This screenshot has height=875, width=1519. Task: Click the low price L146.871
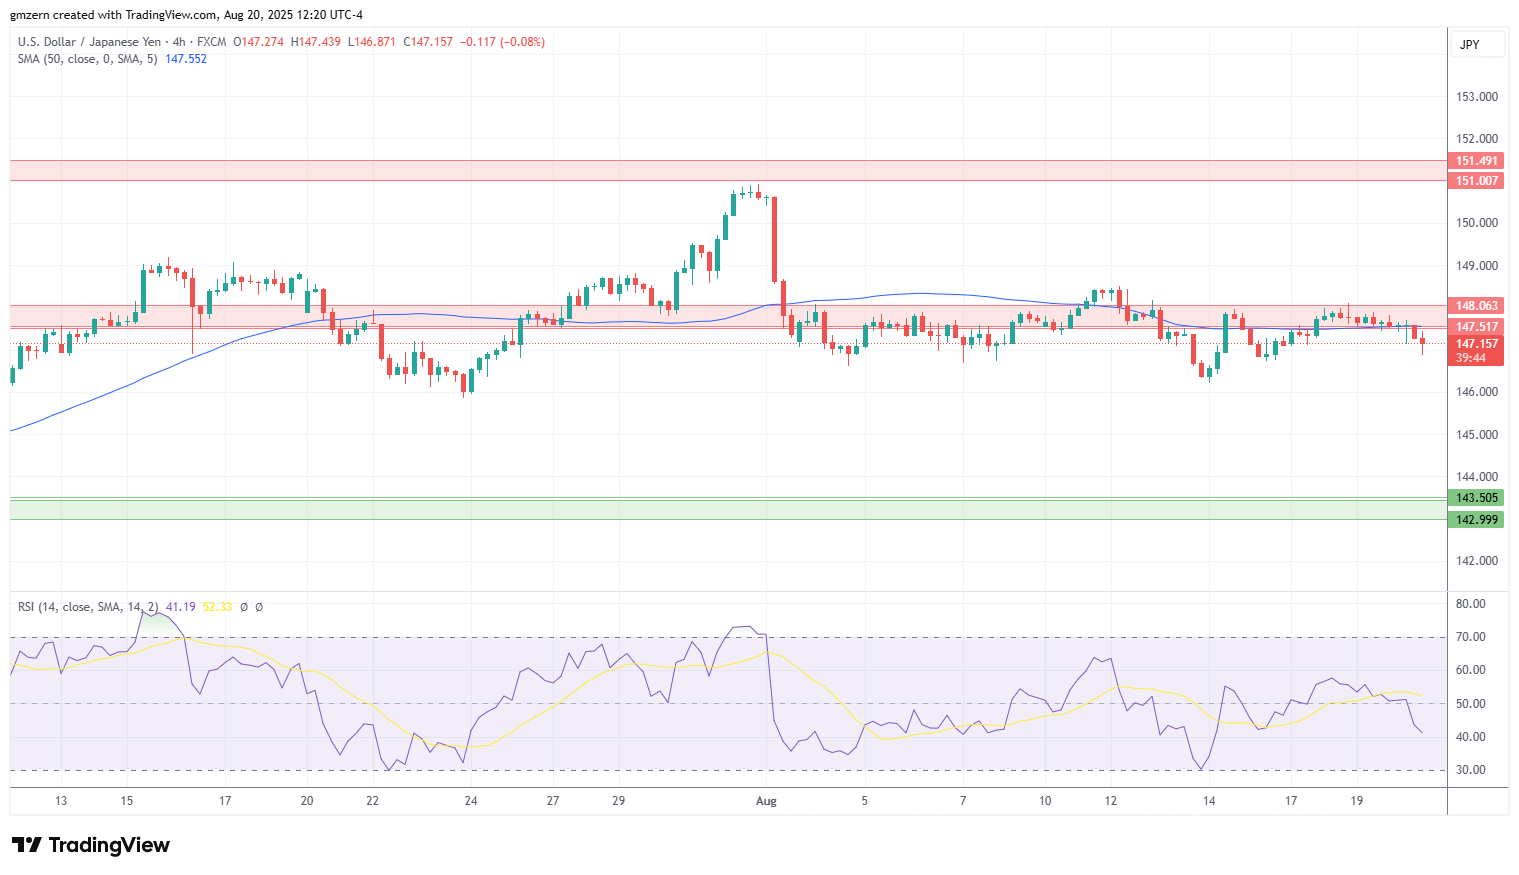coord(371,42)
